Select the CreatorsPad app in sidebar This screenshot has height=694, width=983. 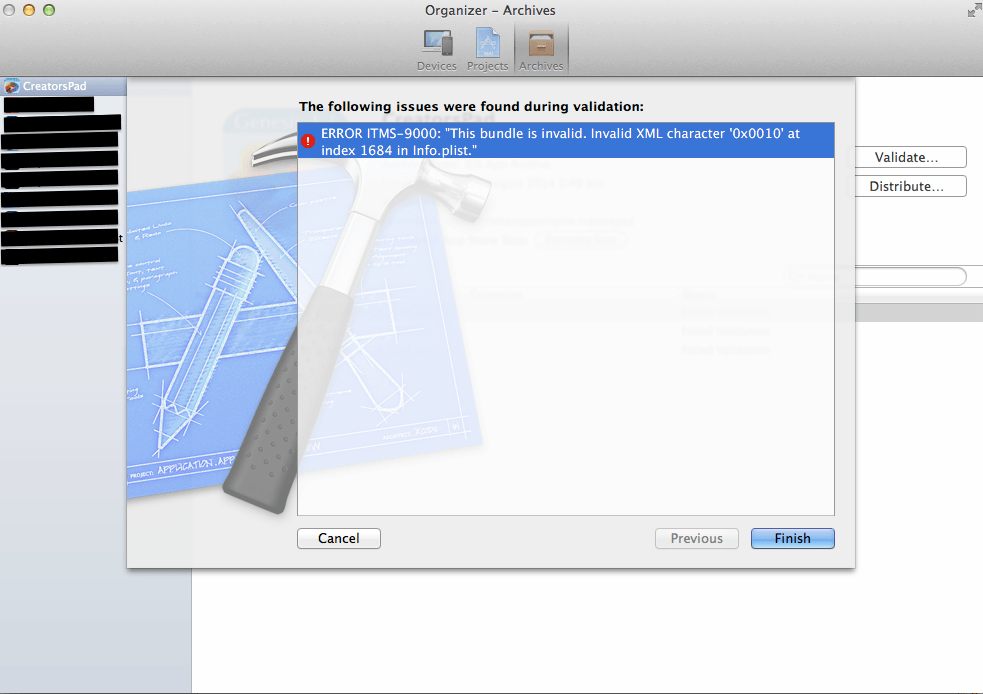(63, 86)
